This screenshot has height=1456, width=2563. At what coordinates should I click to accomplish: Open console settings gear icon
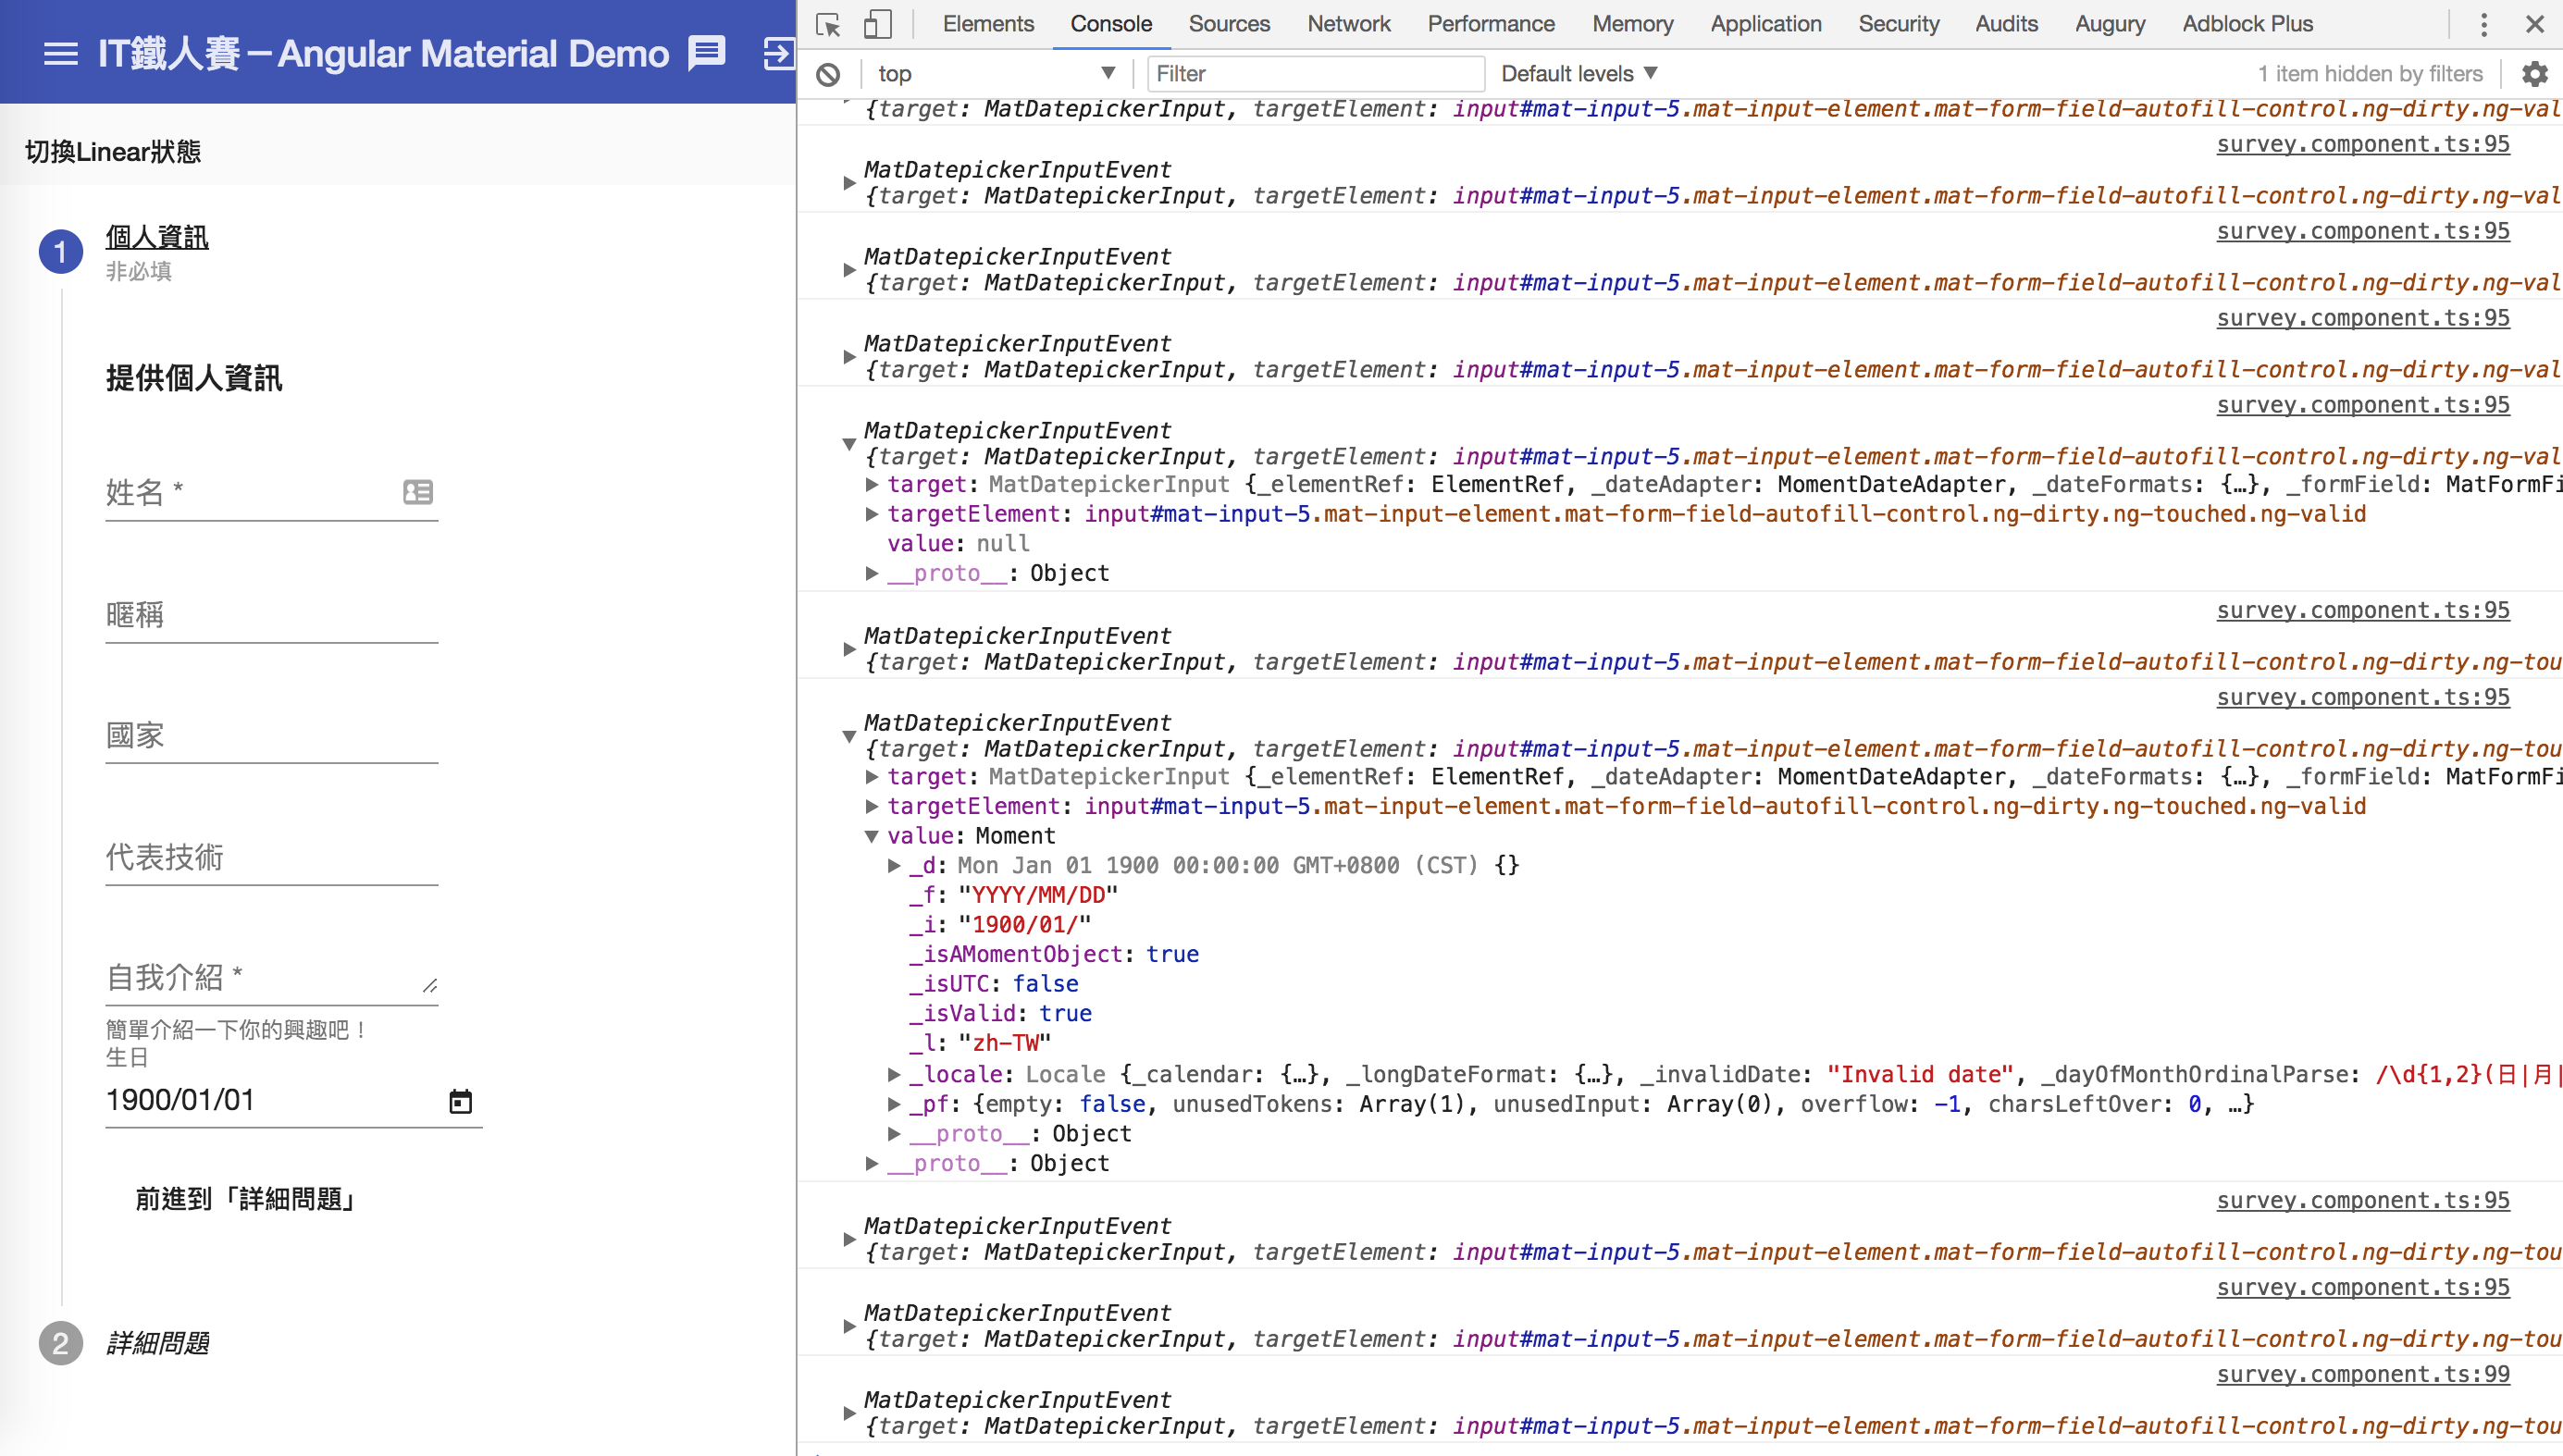(x=2534, y=74)
